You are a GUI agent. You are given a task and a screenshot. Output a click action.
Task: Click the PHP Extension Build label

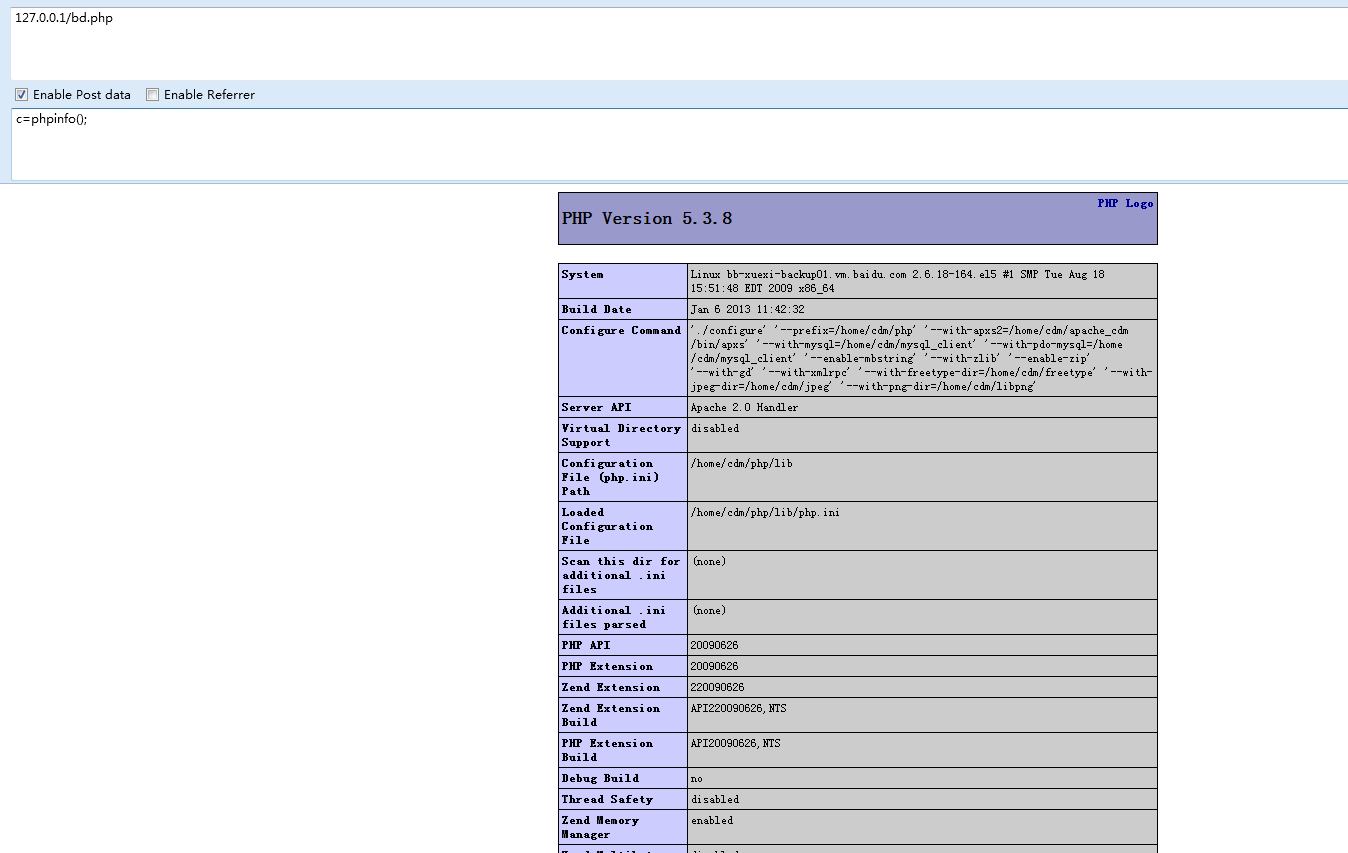pyautogui.click(x=607, y=750)
